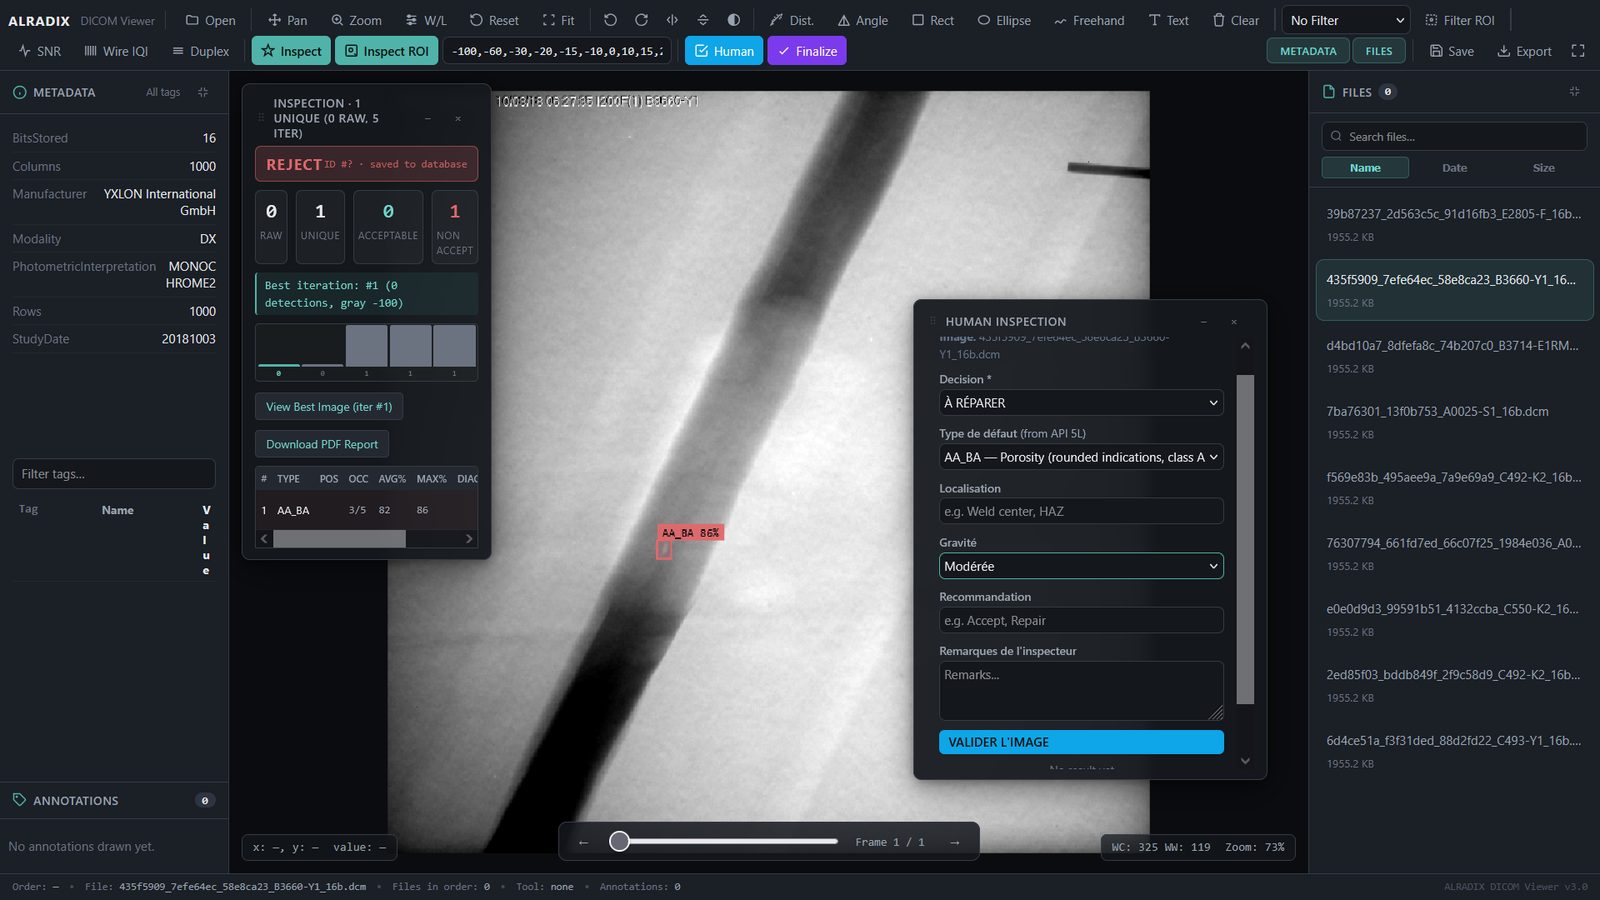Open the Gravité dropdown
The width and height of the screenshot is (1600, 900).
coord(1081,566)
